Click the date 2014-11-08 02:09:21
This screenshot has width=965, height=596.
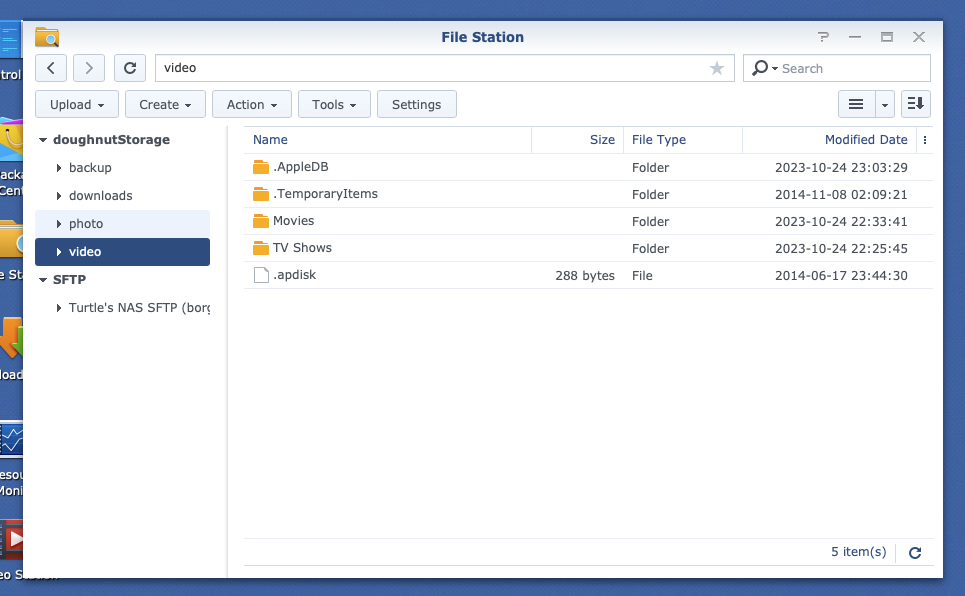[841, 195]
